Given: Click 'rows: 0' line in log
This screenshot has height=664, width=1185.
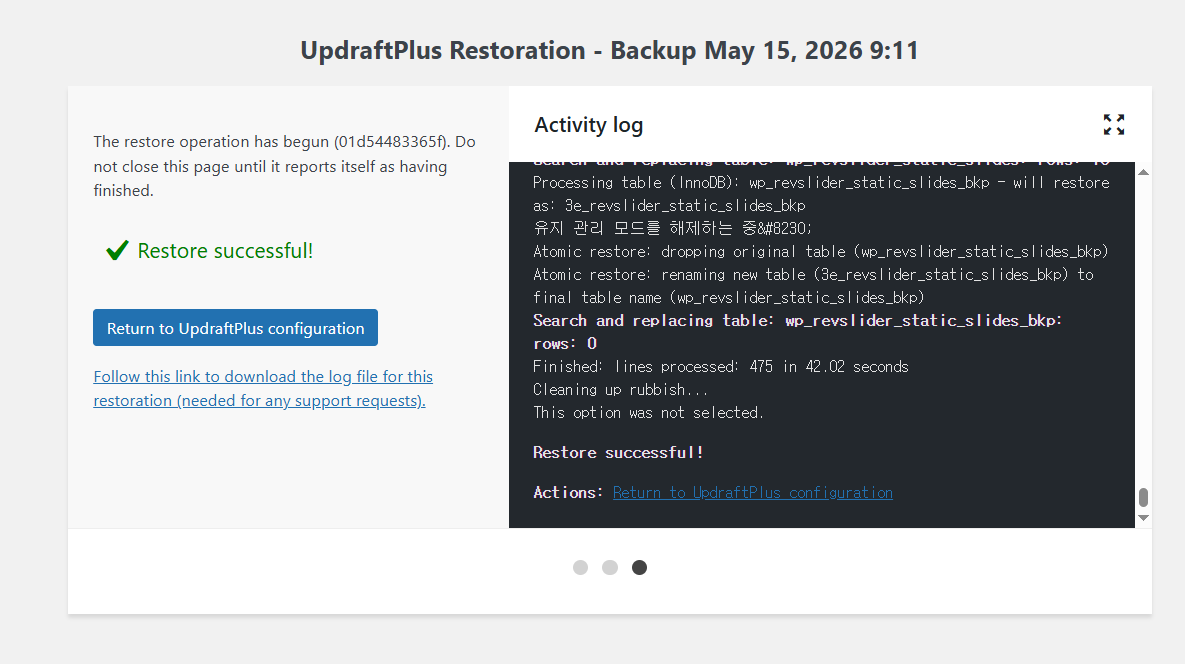Looking at the screenshot, I should click(x=565, y=344).
